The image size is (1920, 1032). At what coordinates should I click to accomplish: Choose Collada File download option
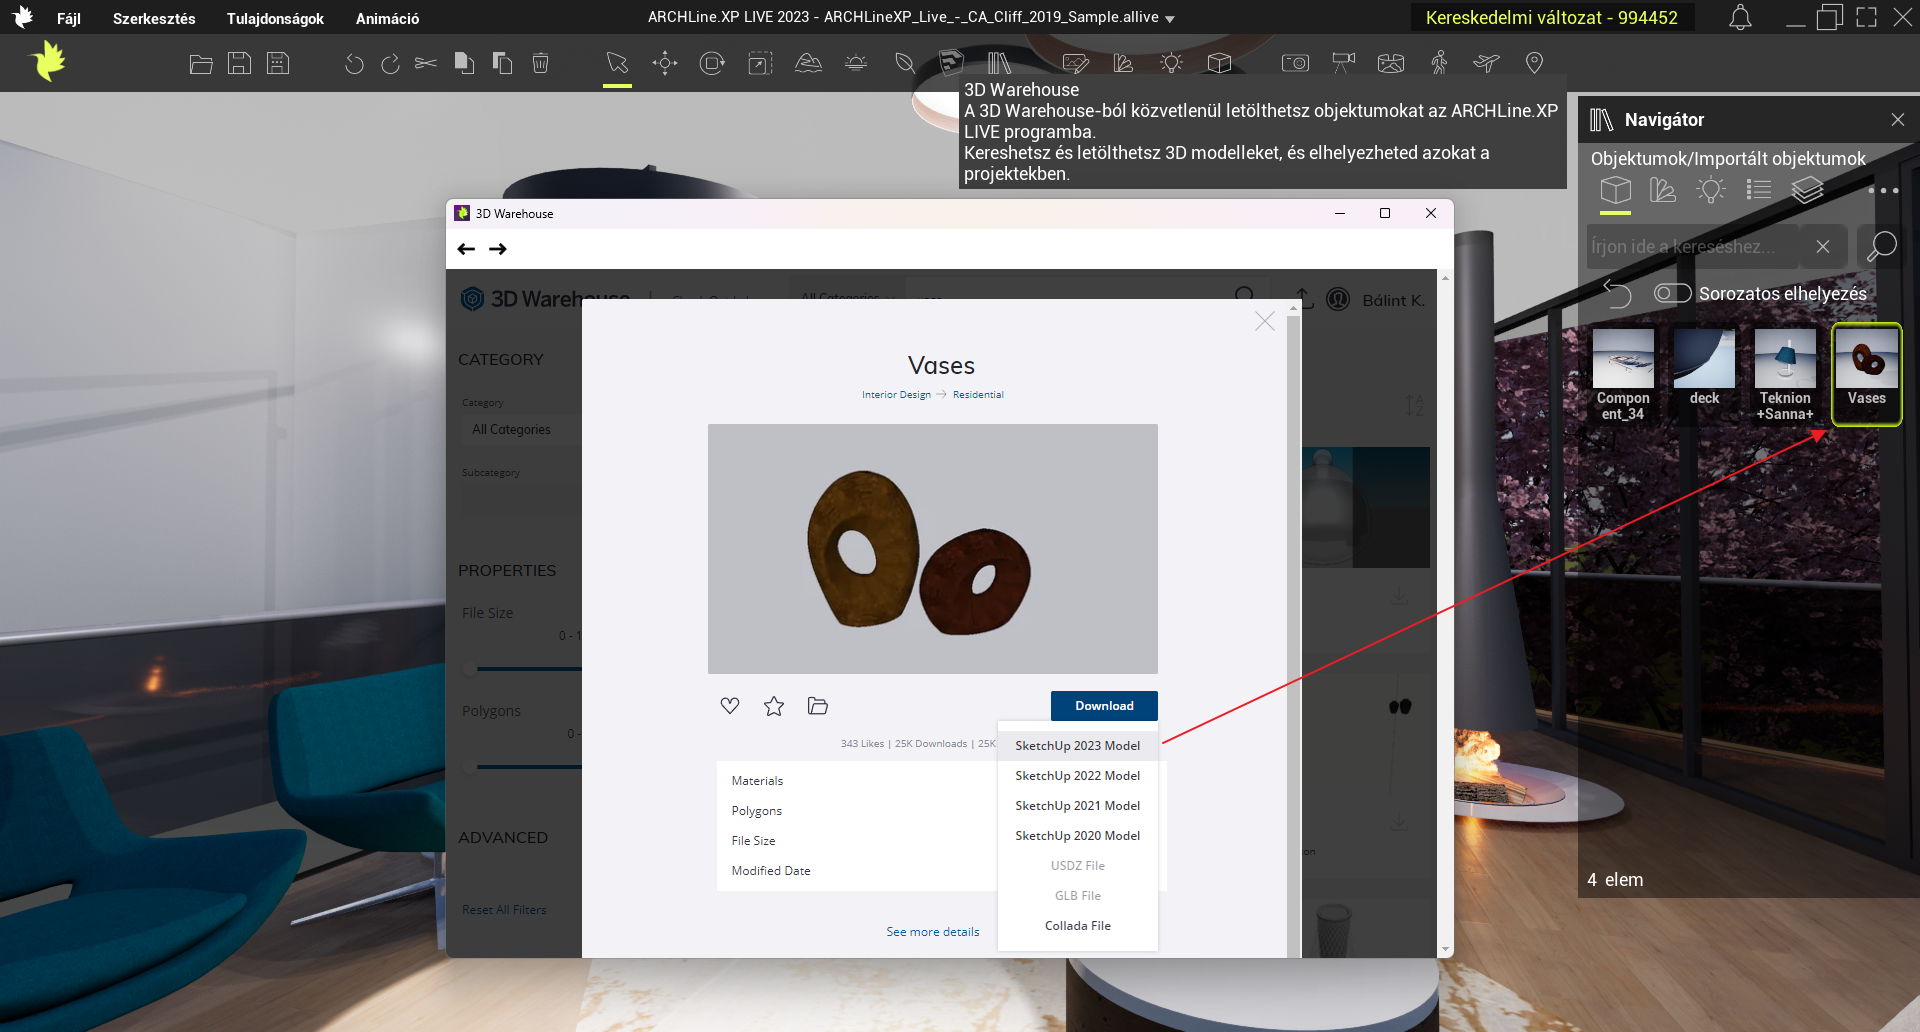point(1077,926)
